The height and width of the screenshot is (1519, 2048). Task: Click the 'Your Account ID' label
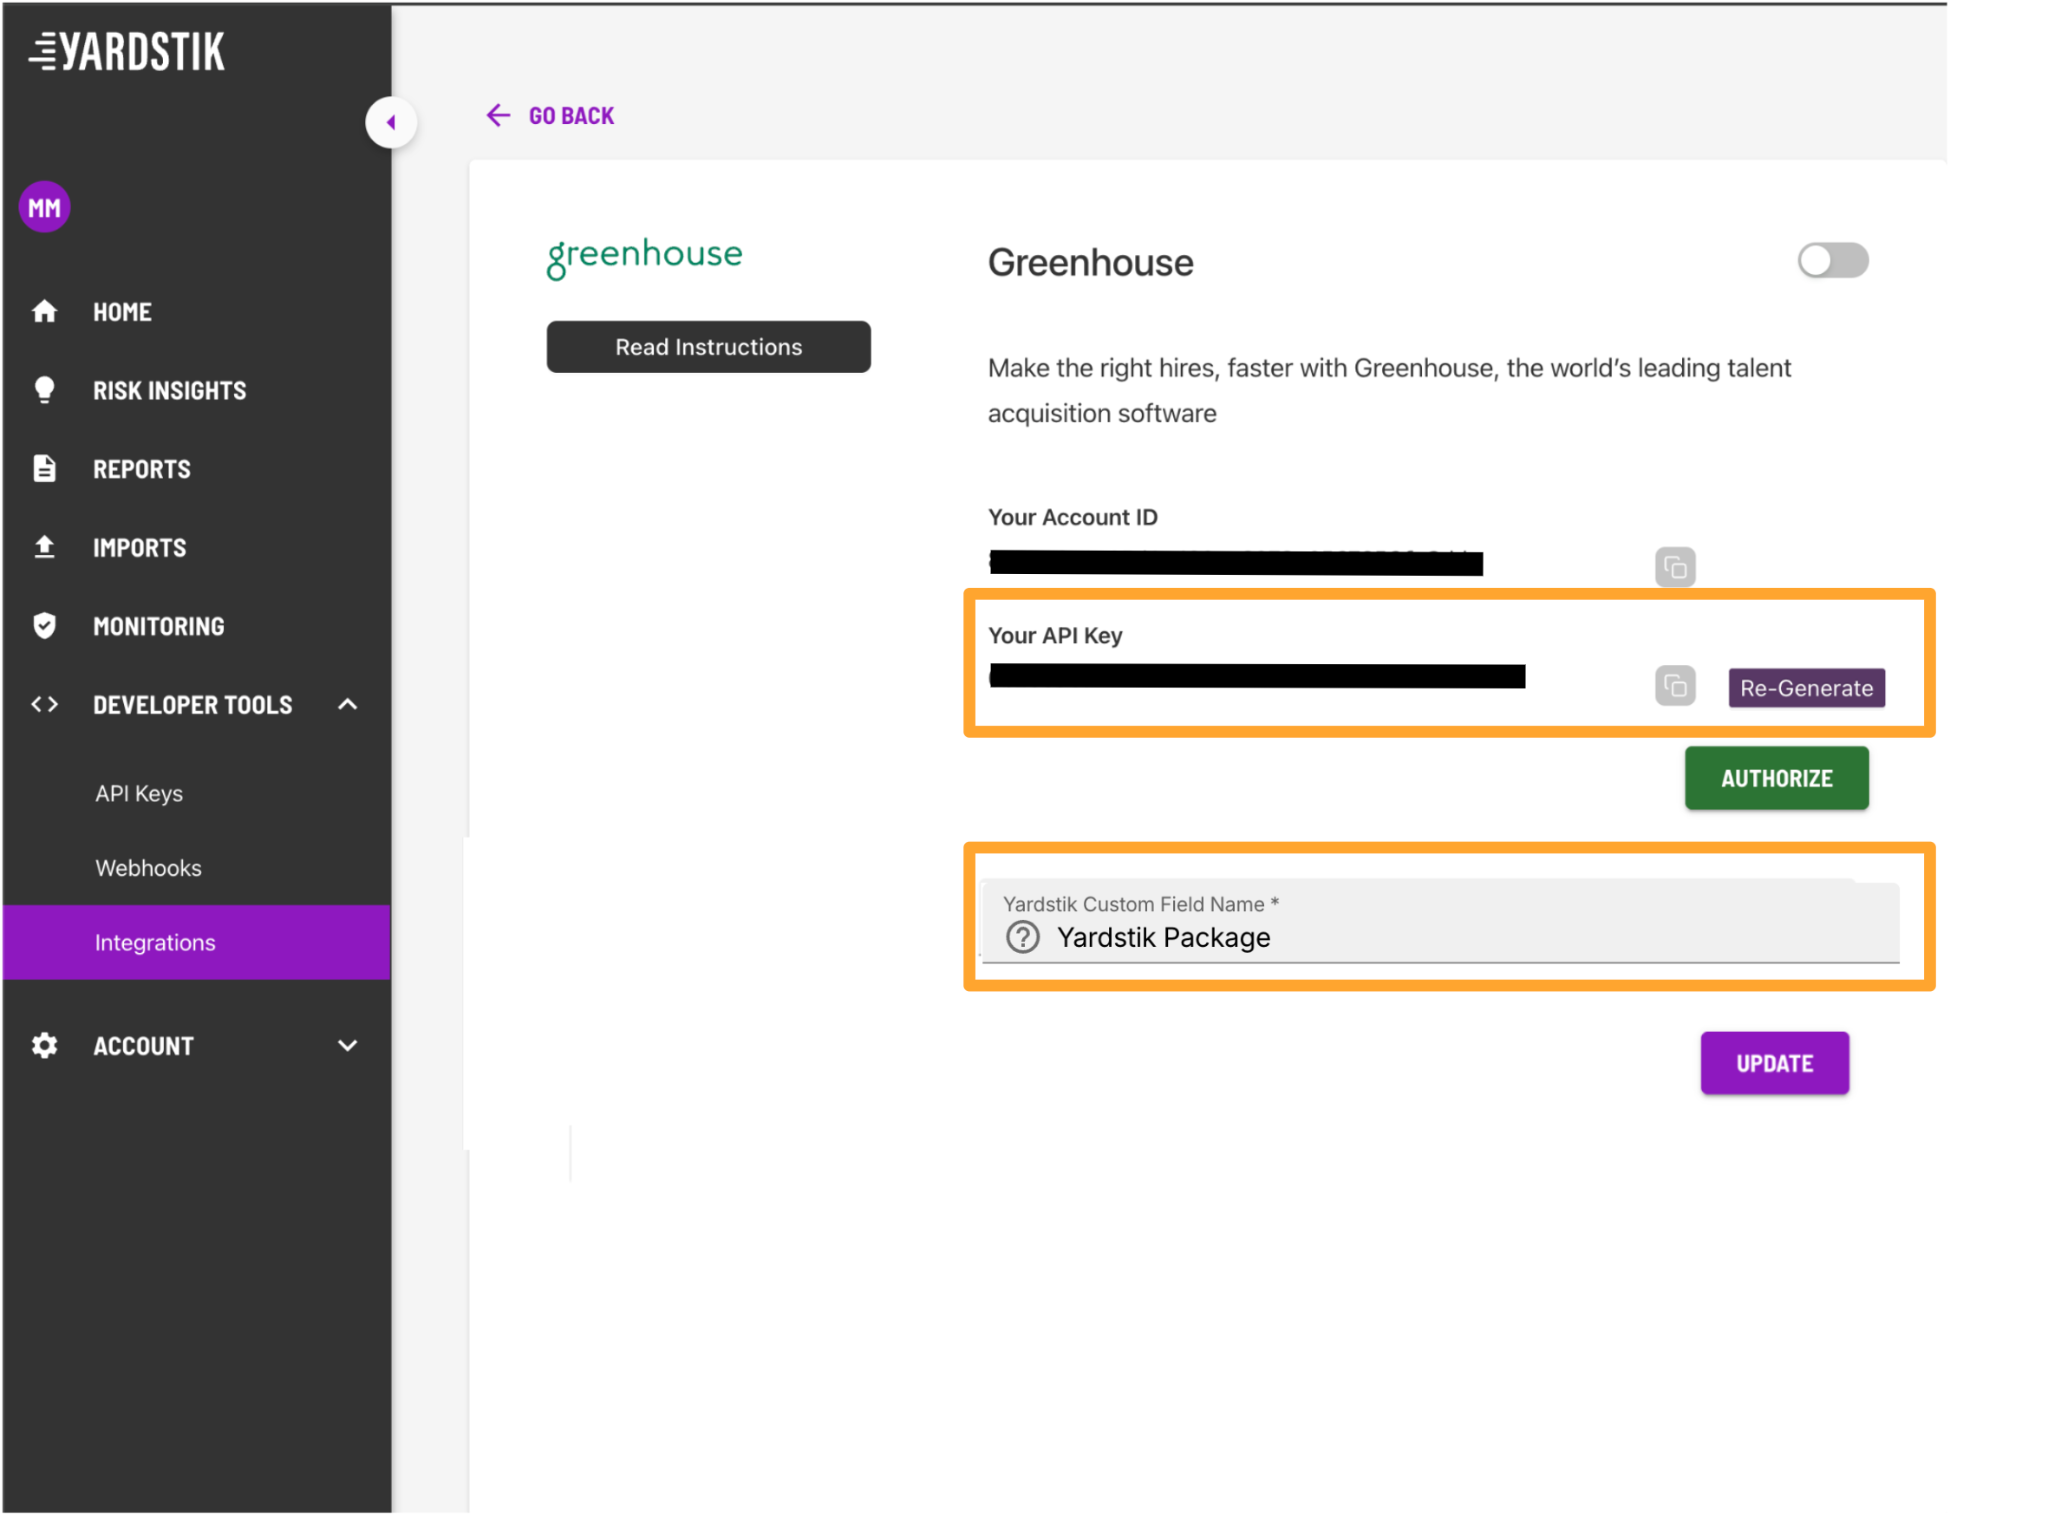(1072, 517)
